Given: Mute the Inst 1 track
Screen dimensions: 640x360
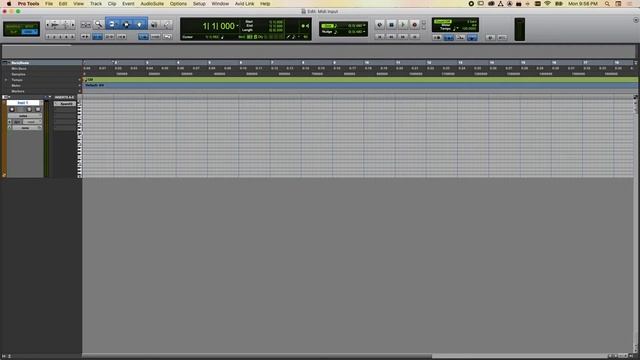Looking at the screenshot, I should [x=38, y=109].
